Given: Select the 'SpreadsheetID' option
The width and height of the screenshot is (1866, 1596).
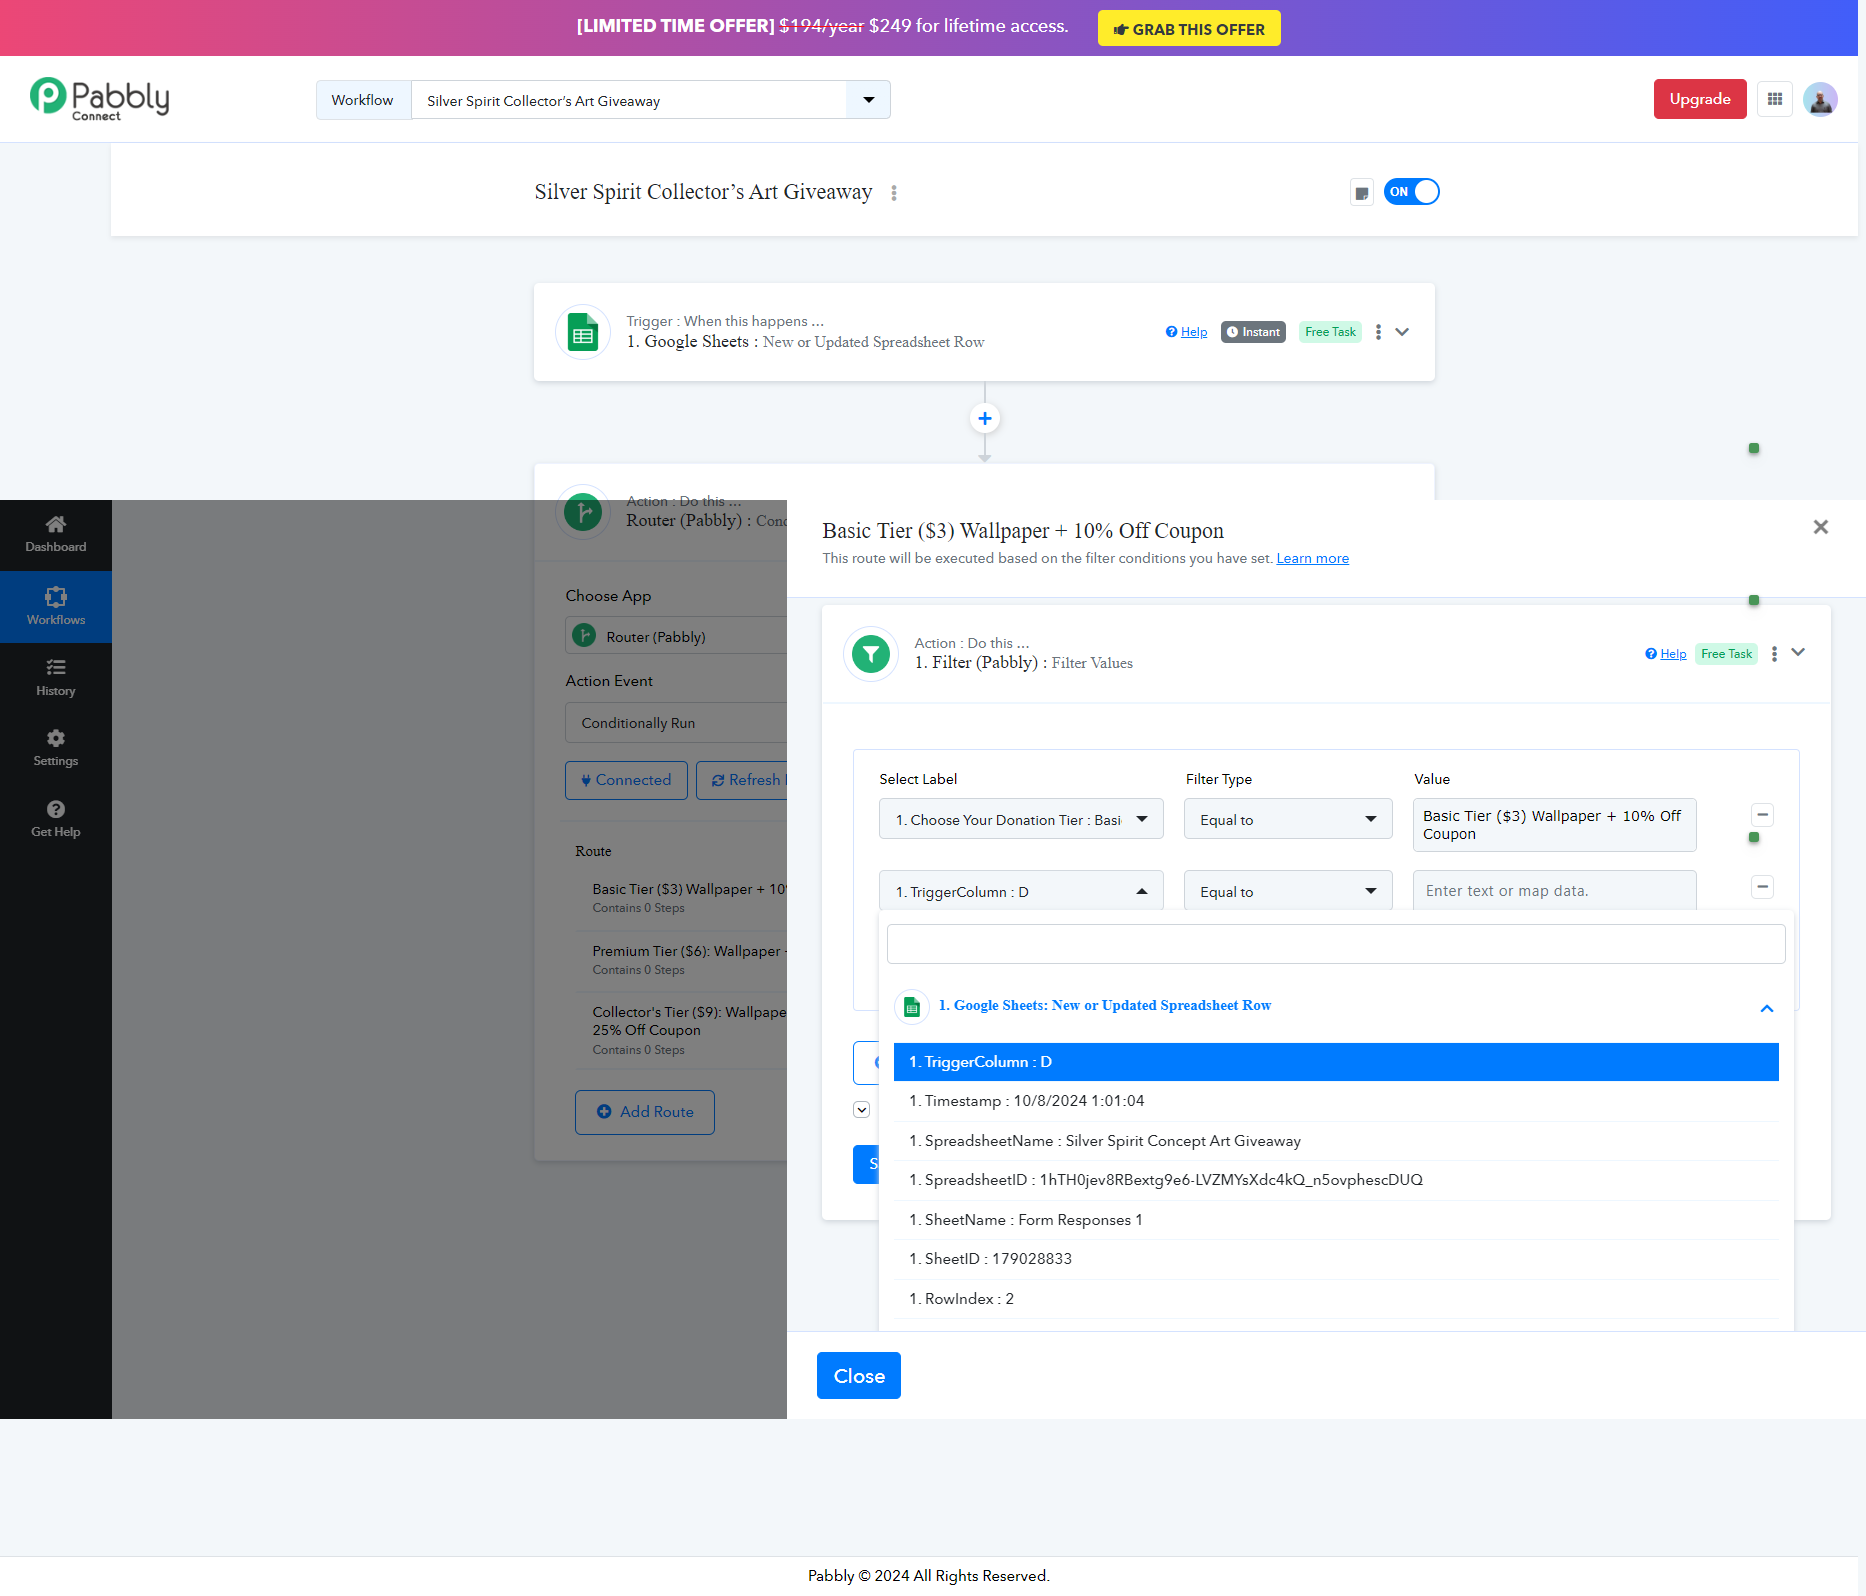Looking at the screenshot, I should click(x=1336, y=1180).
